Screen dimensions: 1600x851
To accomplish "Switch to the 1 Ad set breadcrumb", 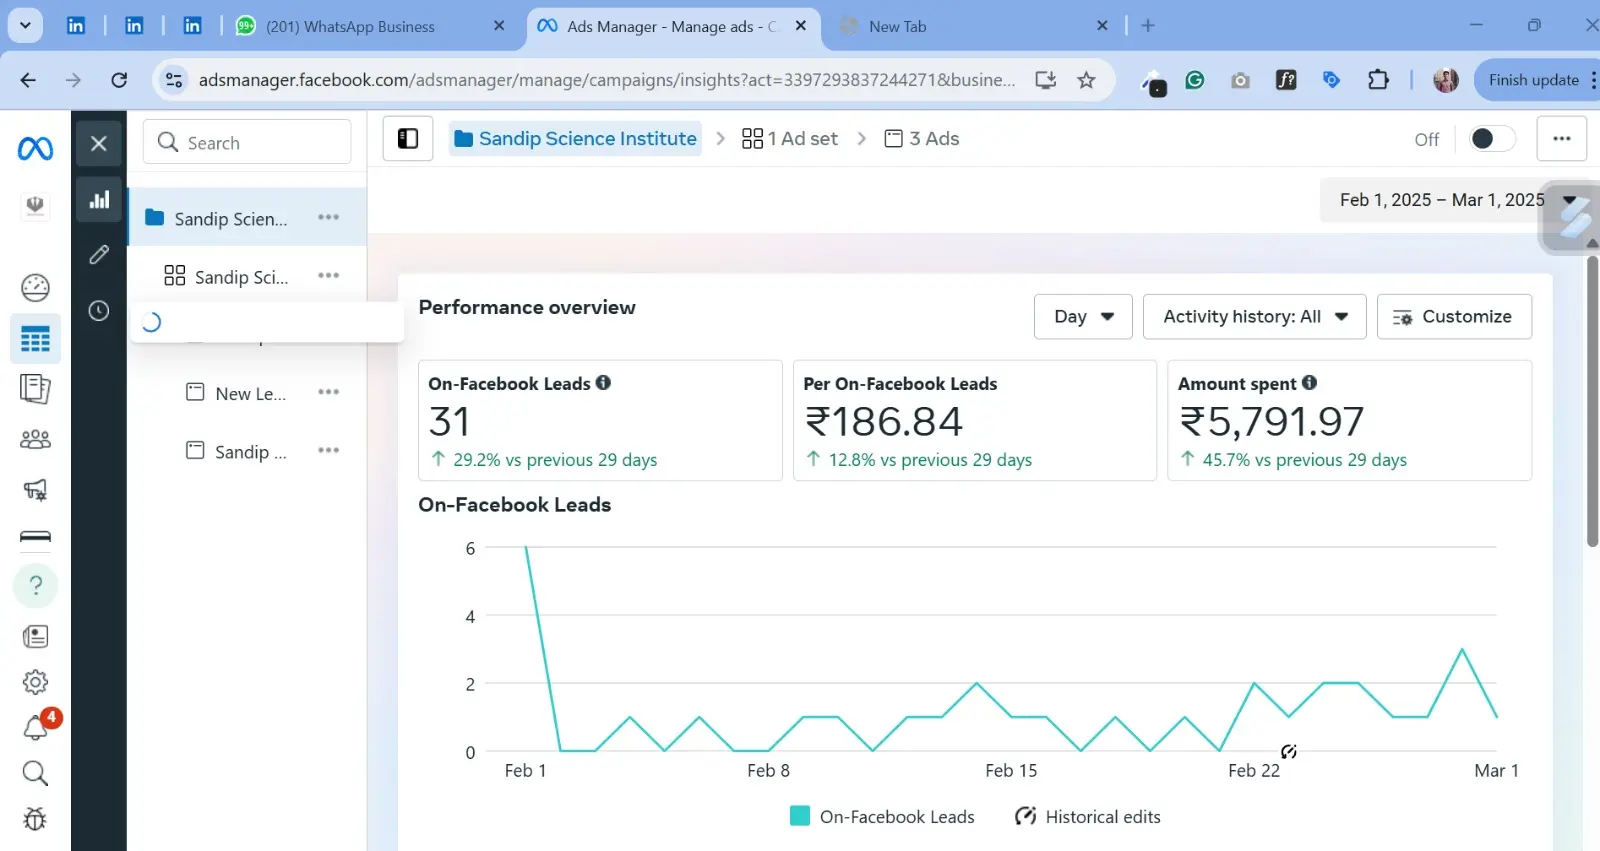I will pyautogui.click(x=790, y=139).
